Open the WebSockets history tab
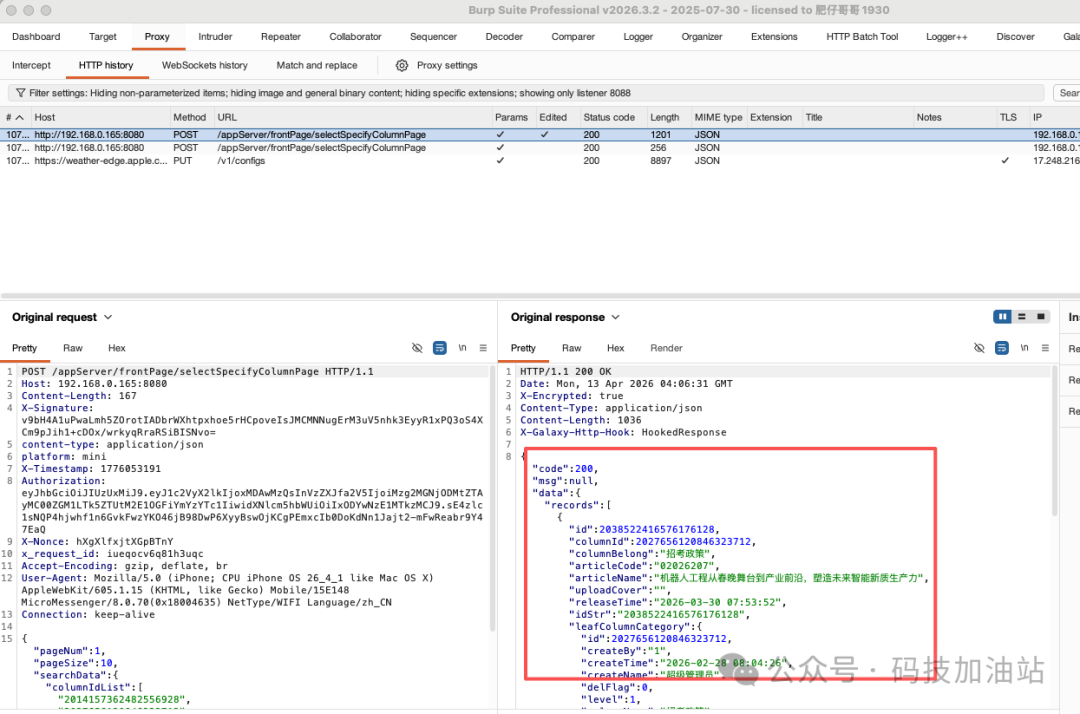1080x714 pixels. pyautogui.click(x=204, y=64)
